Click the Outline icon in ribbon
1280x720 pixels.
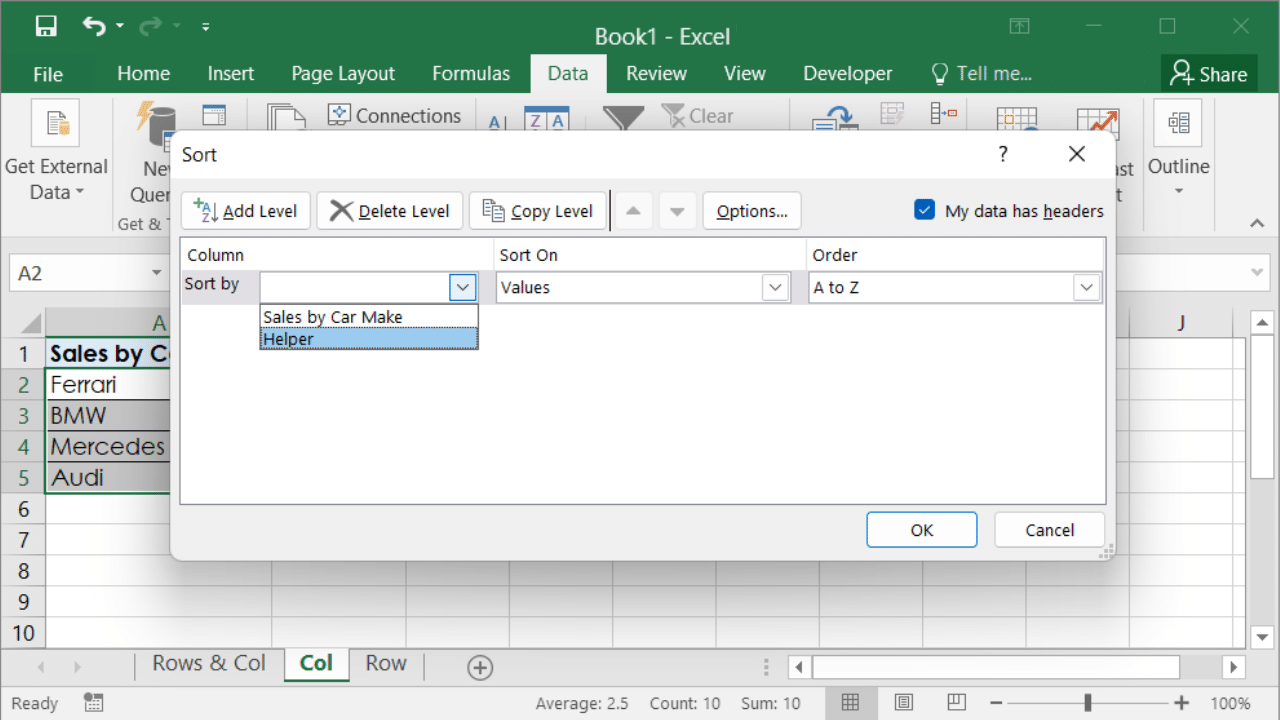coord(1178,124)
